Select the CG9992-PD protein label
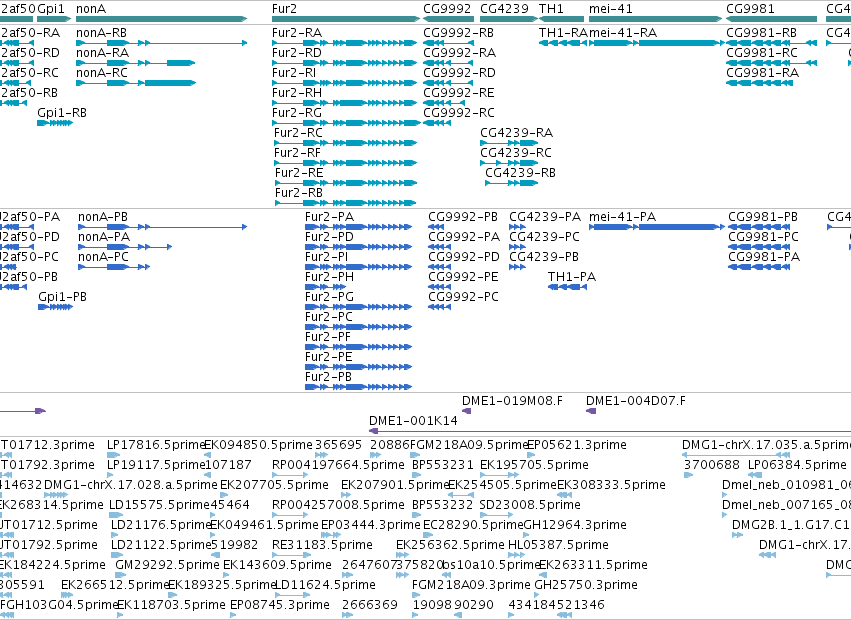Screen dimensions: 851x620 pos(464,257)
